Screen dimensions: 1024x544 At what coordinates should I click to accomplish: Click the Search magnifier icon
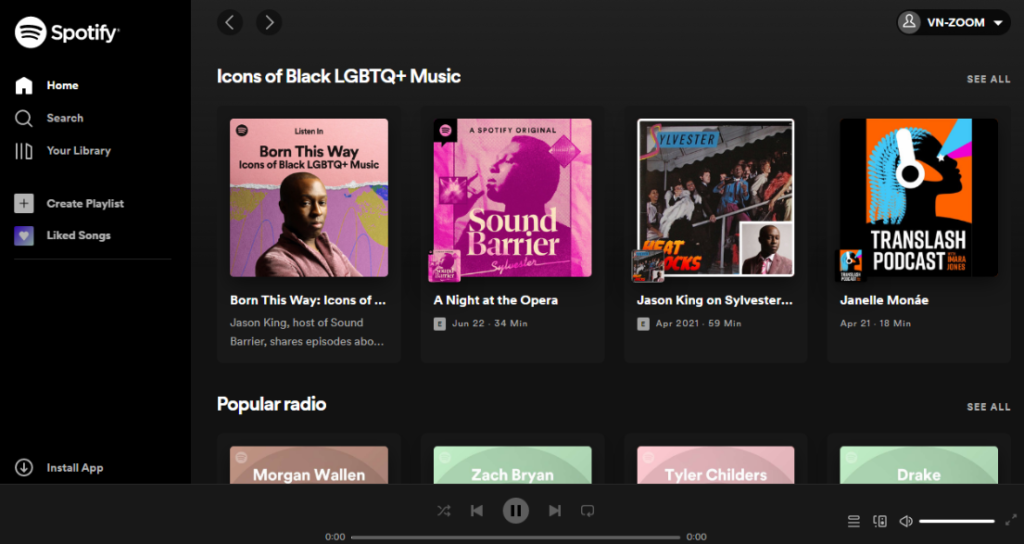pos(24,118)
